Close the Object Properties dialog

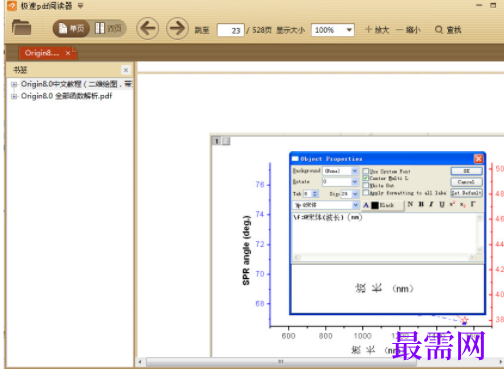click(x=478, y=159)
